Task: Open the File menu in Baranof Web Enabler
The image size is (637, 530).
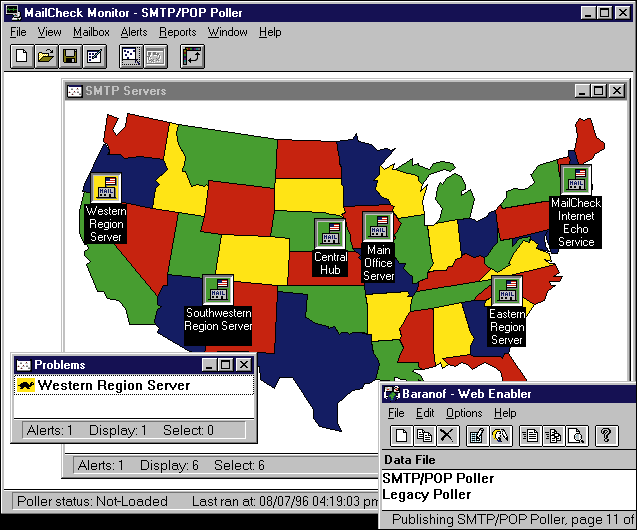Action: click(x=396, y=413)
